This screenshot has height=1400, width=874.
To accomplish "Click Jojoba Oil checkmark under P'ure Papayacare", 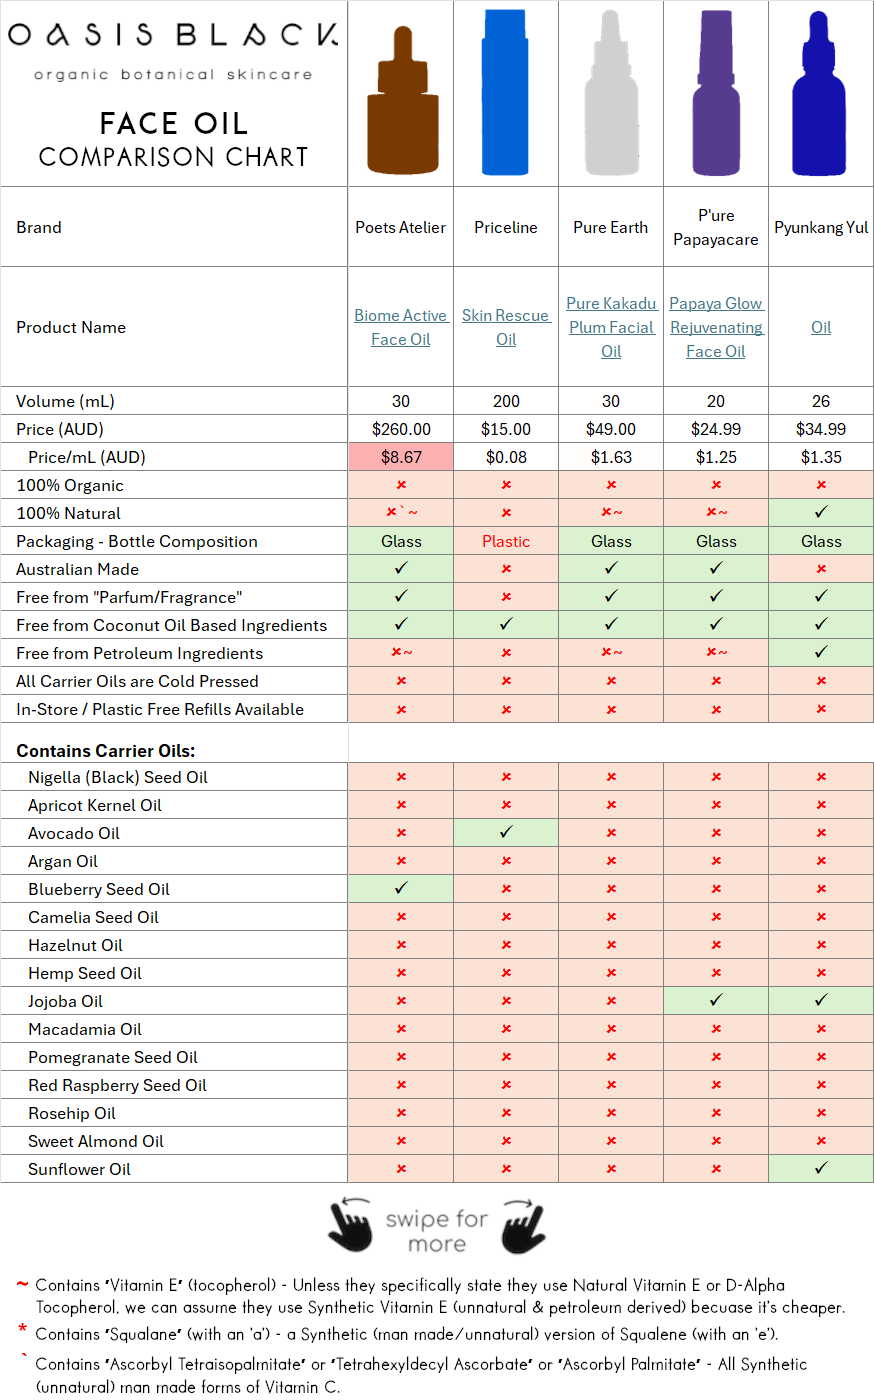I will (716, 1000).
